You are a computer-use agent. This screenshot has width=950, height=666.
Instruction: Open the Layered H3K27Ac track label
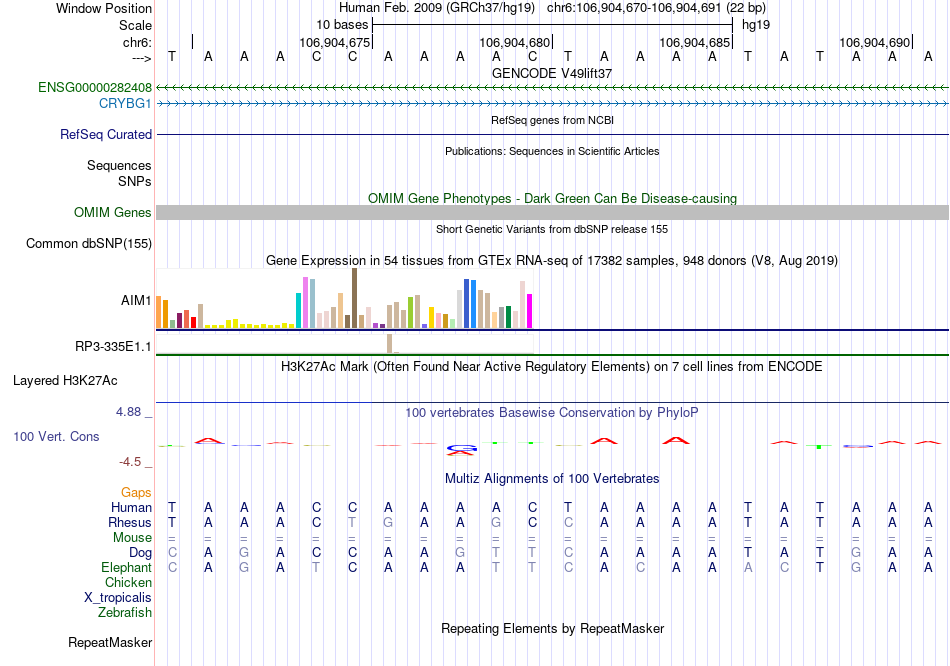(65, 381)
